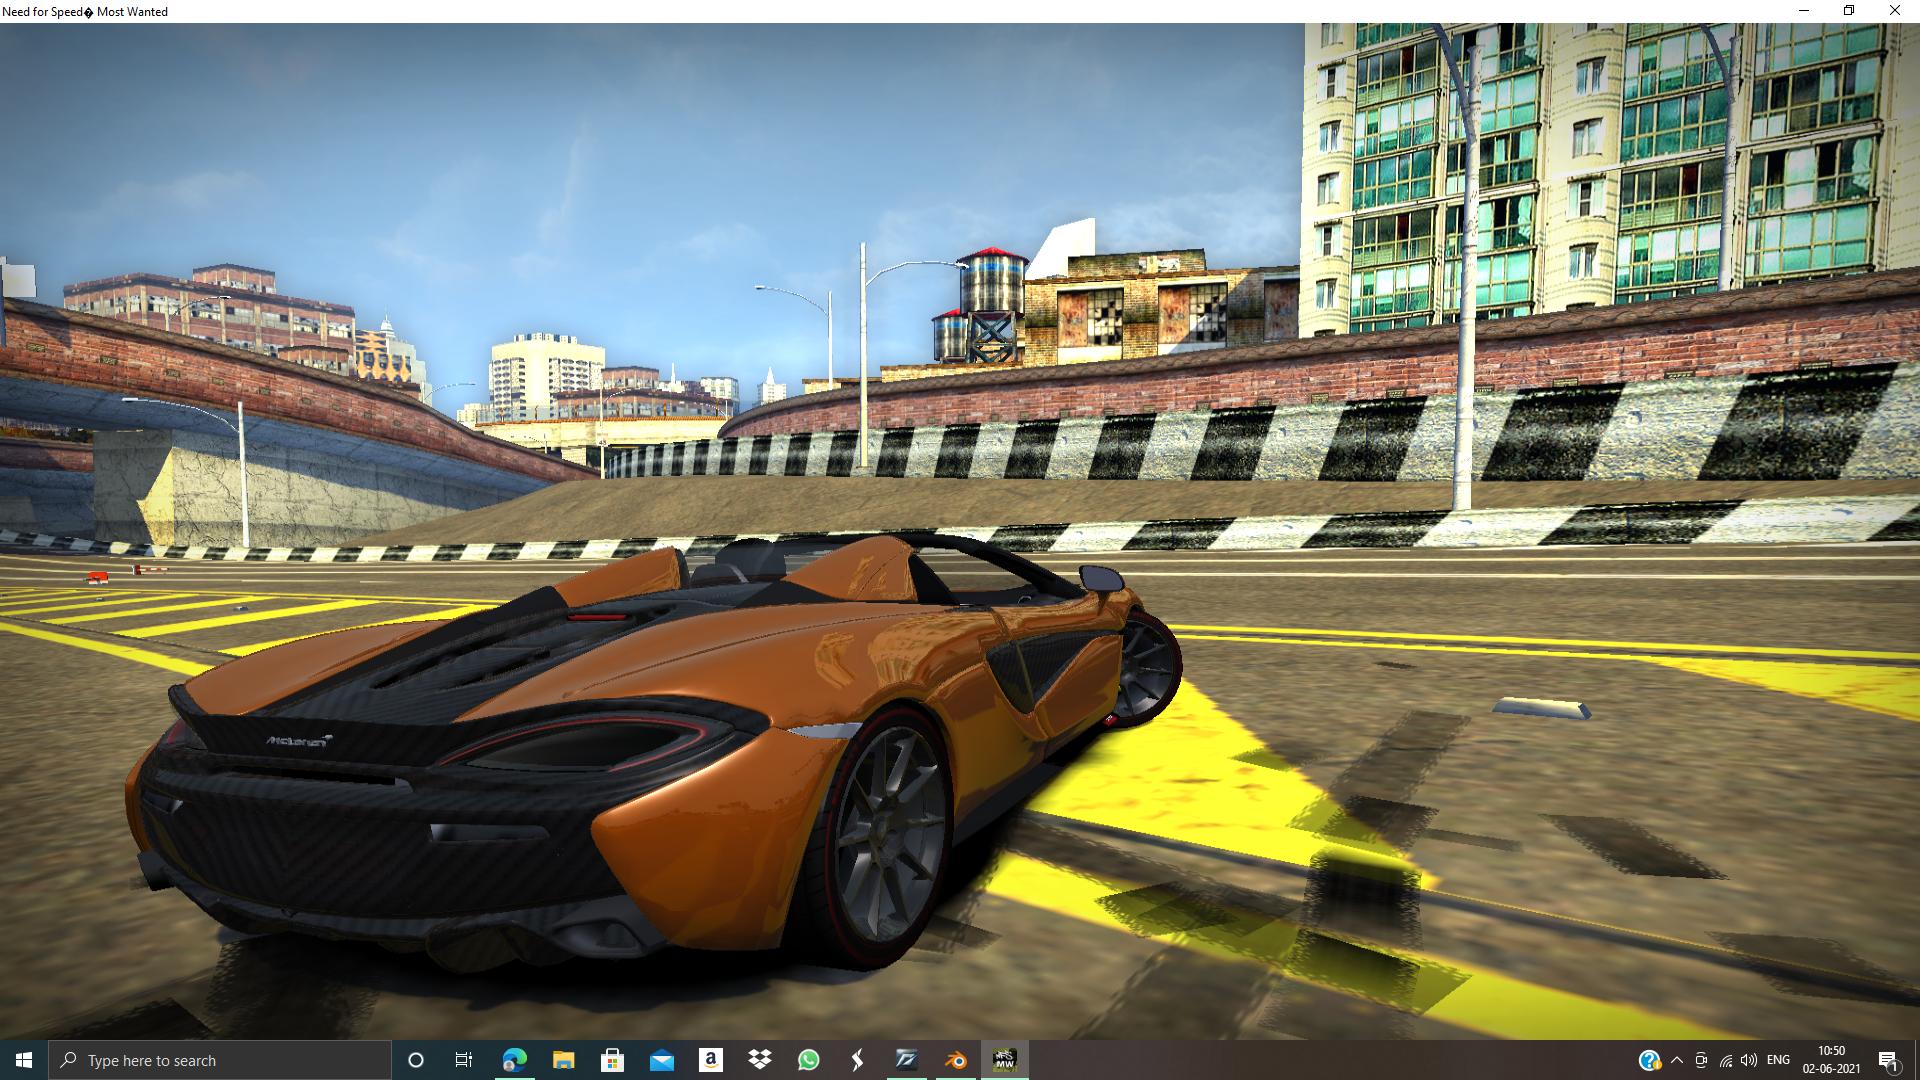The width and height of the screenshot is (1920, 1080).
Task: Open the Windows Start menu
Action: pyautogui.click(x=24, y=1060)
